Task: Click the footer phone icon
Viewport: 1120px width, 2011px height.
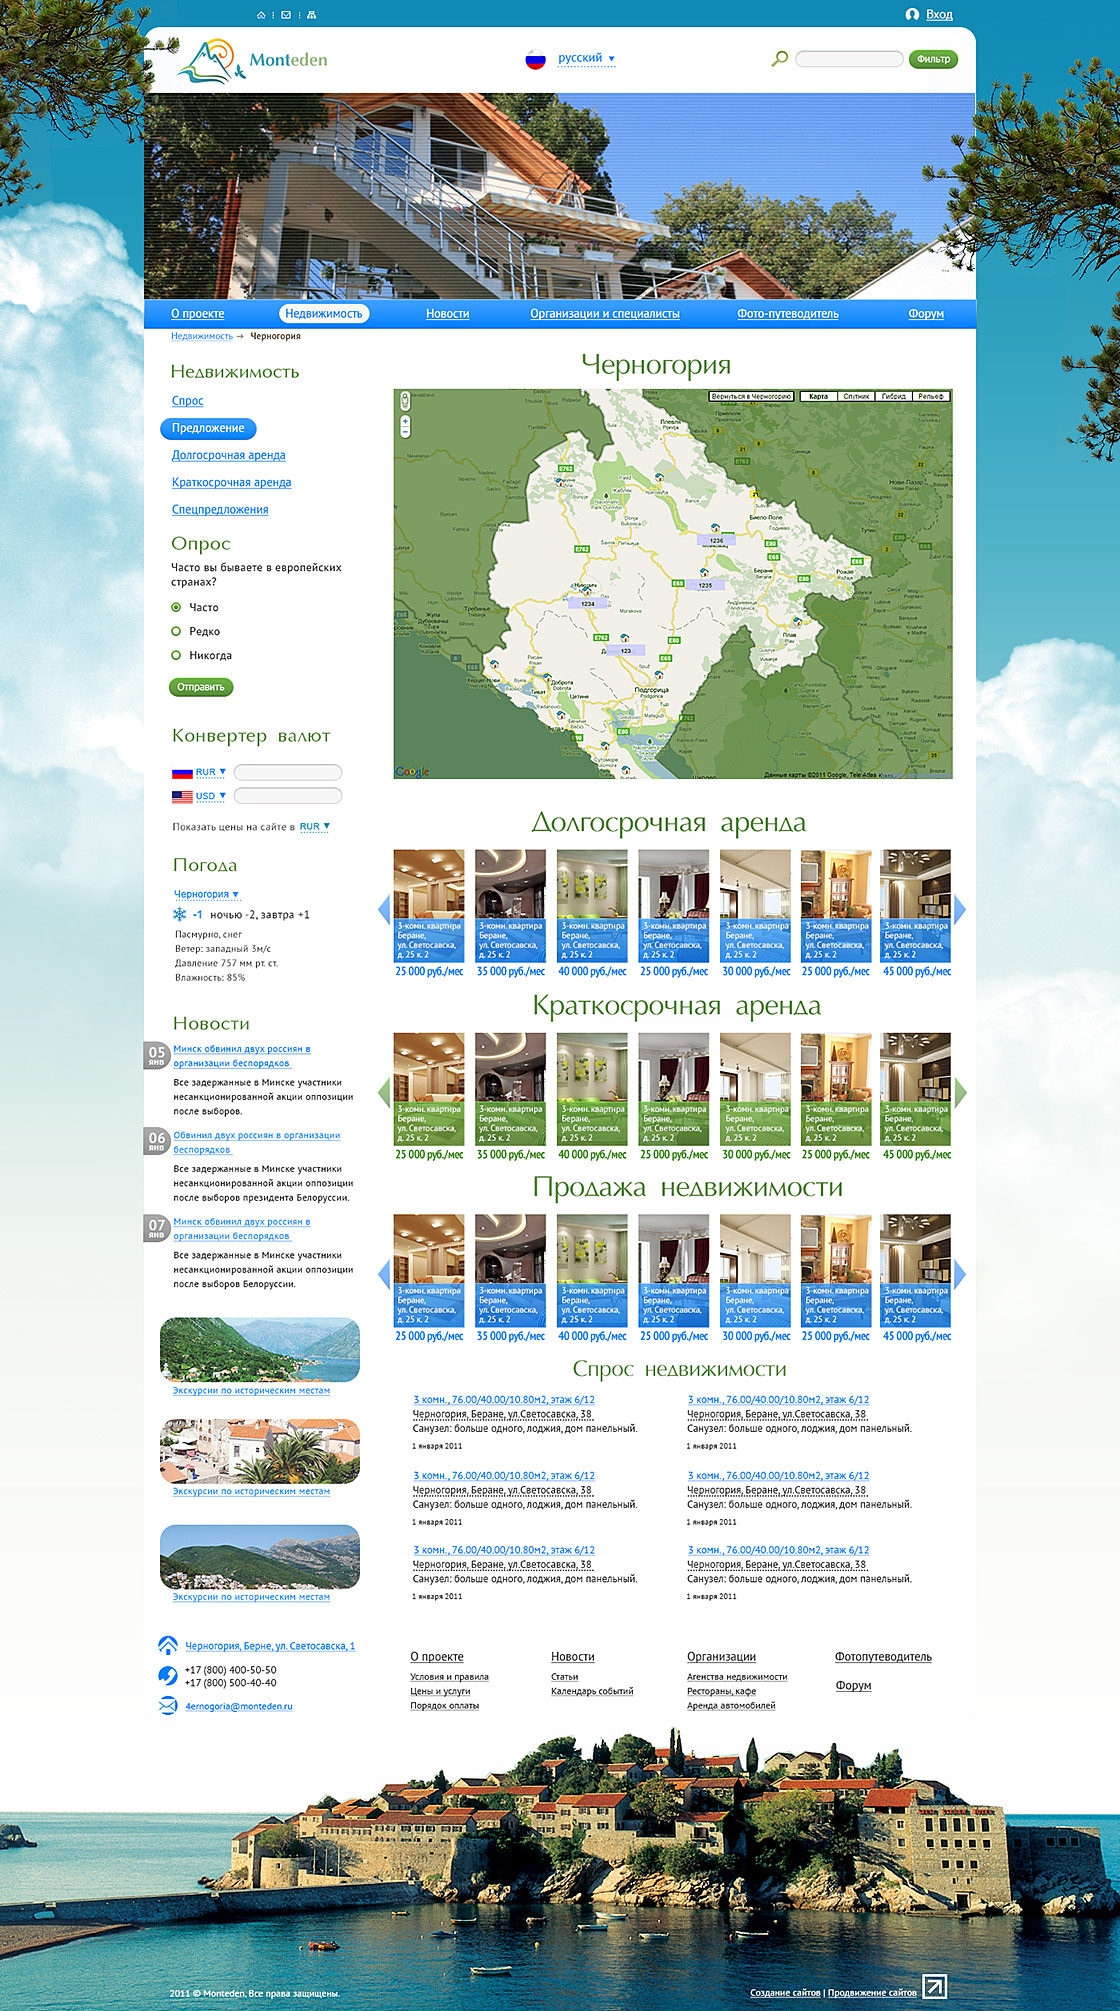Action: [168, 1675]
